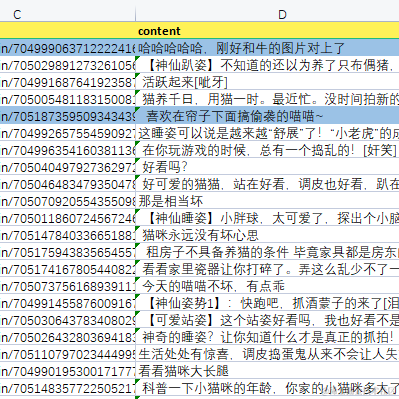Select cell starting '好可爱的猫猫, 站在好看'
Image resolution: width=399 pixels, height=399 pixels.
click(x=267, y=184)
